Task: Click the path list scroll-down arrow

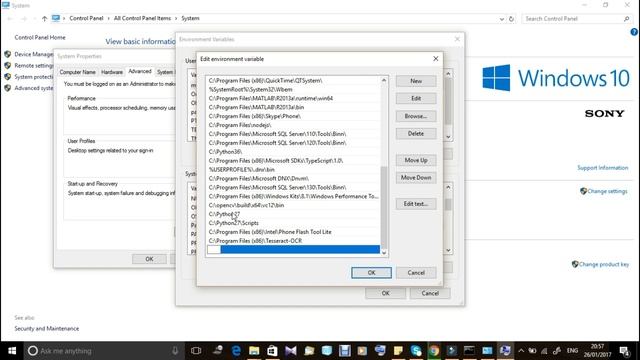Action: pos(384,253)
